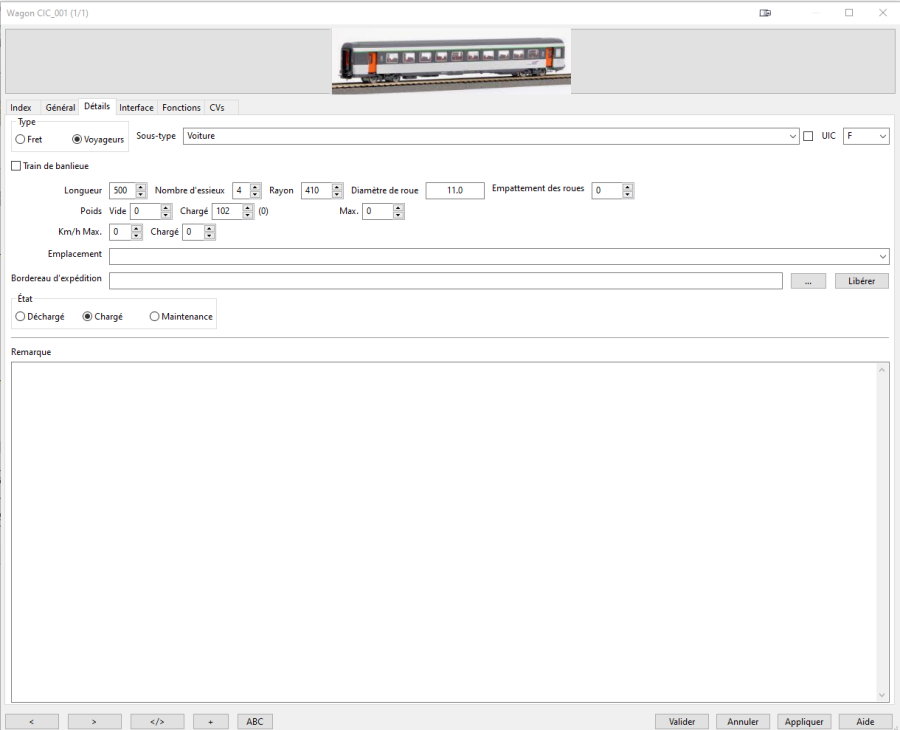The width and height of the screenshot is (900, 730).
Task: Expand the Emplacement dropdown
Action: (882, 256)
